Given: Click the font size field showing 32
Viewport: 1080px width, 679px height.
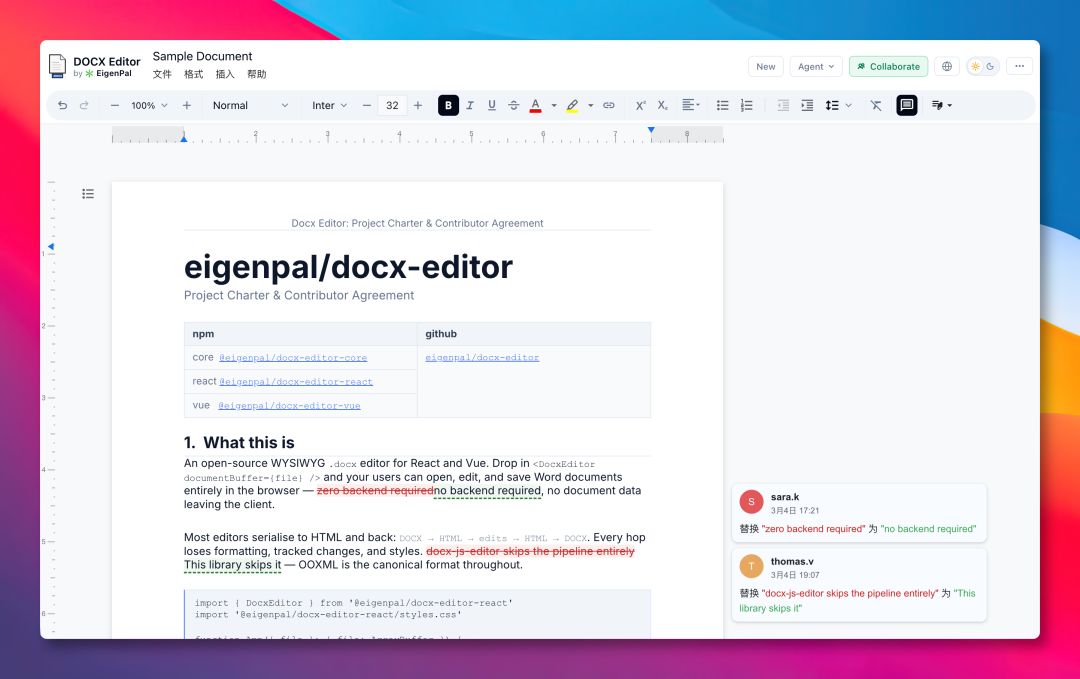Looking at the screenshot, I should click(393, 105).
